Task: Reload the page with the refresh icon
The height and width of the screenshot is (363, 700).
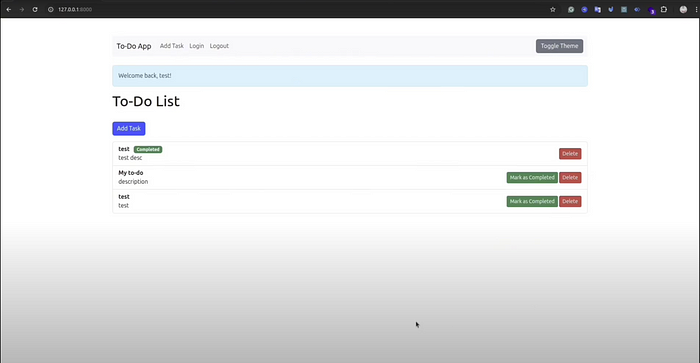Action: pos(35,9)
